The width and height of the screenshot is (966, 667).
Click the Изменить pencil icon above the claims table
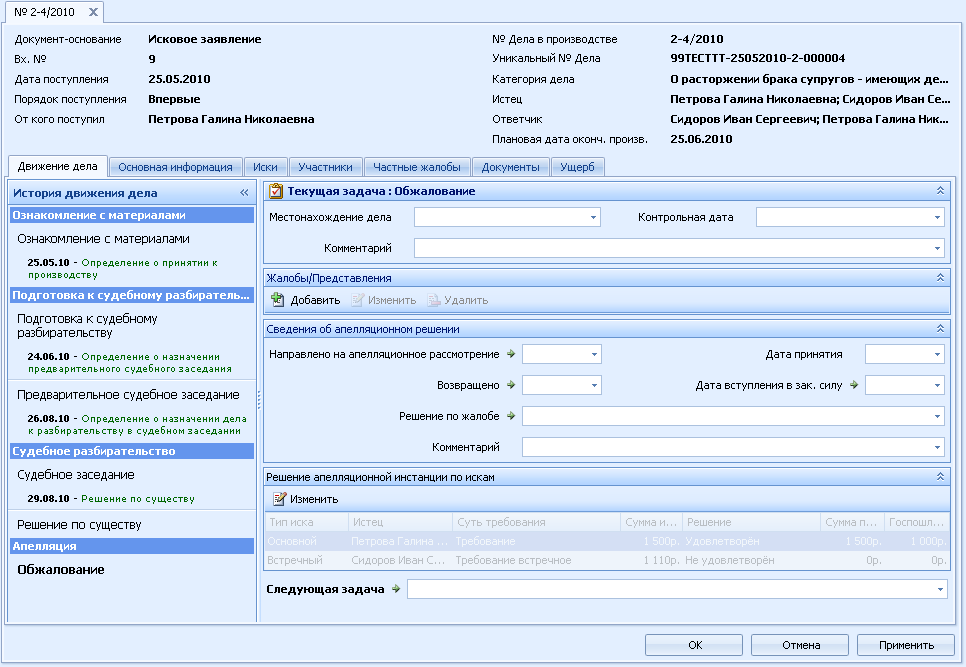pyautogui.click(x=279, y=499)
